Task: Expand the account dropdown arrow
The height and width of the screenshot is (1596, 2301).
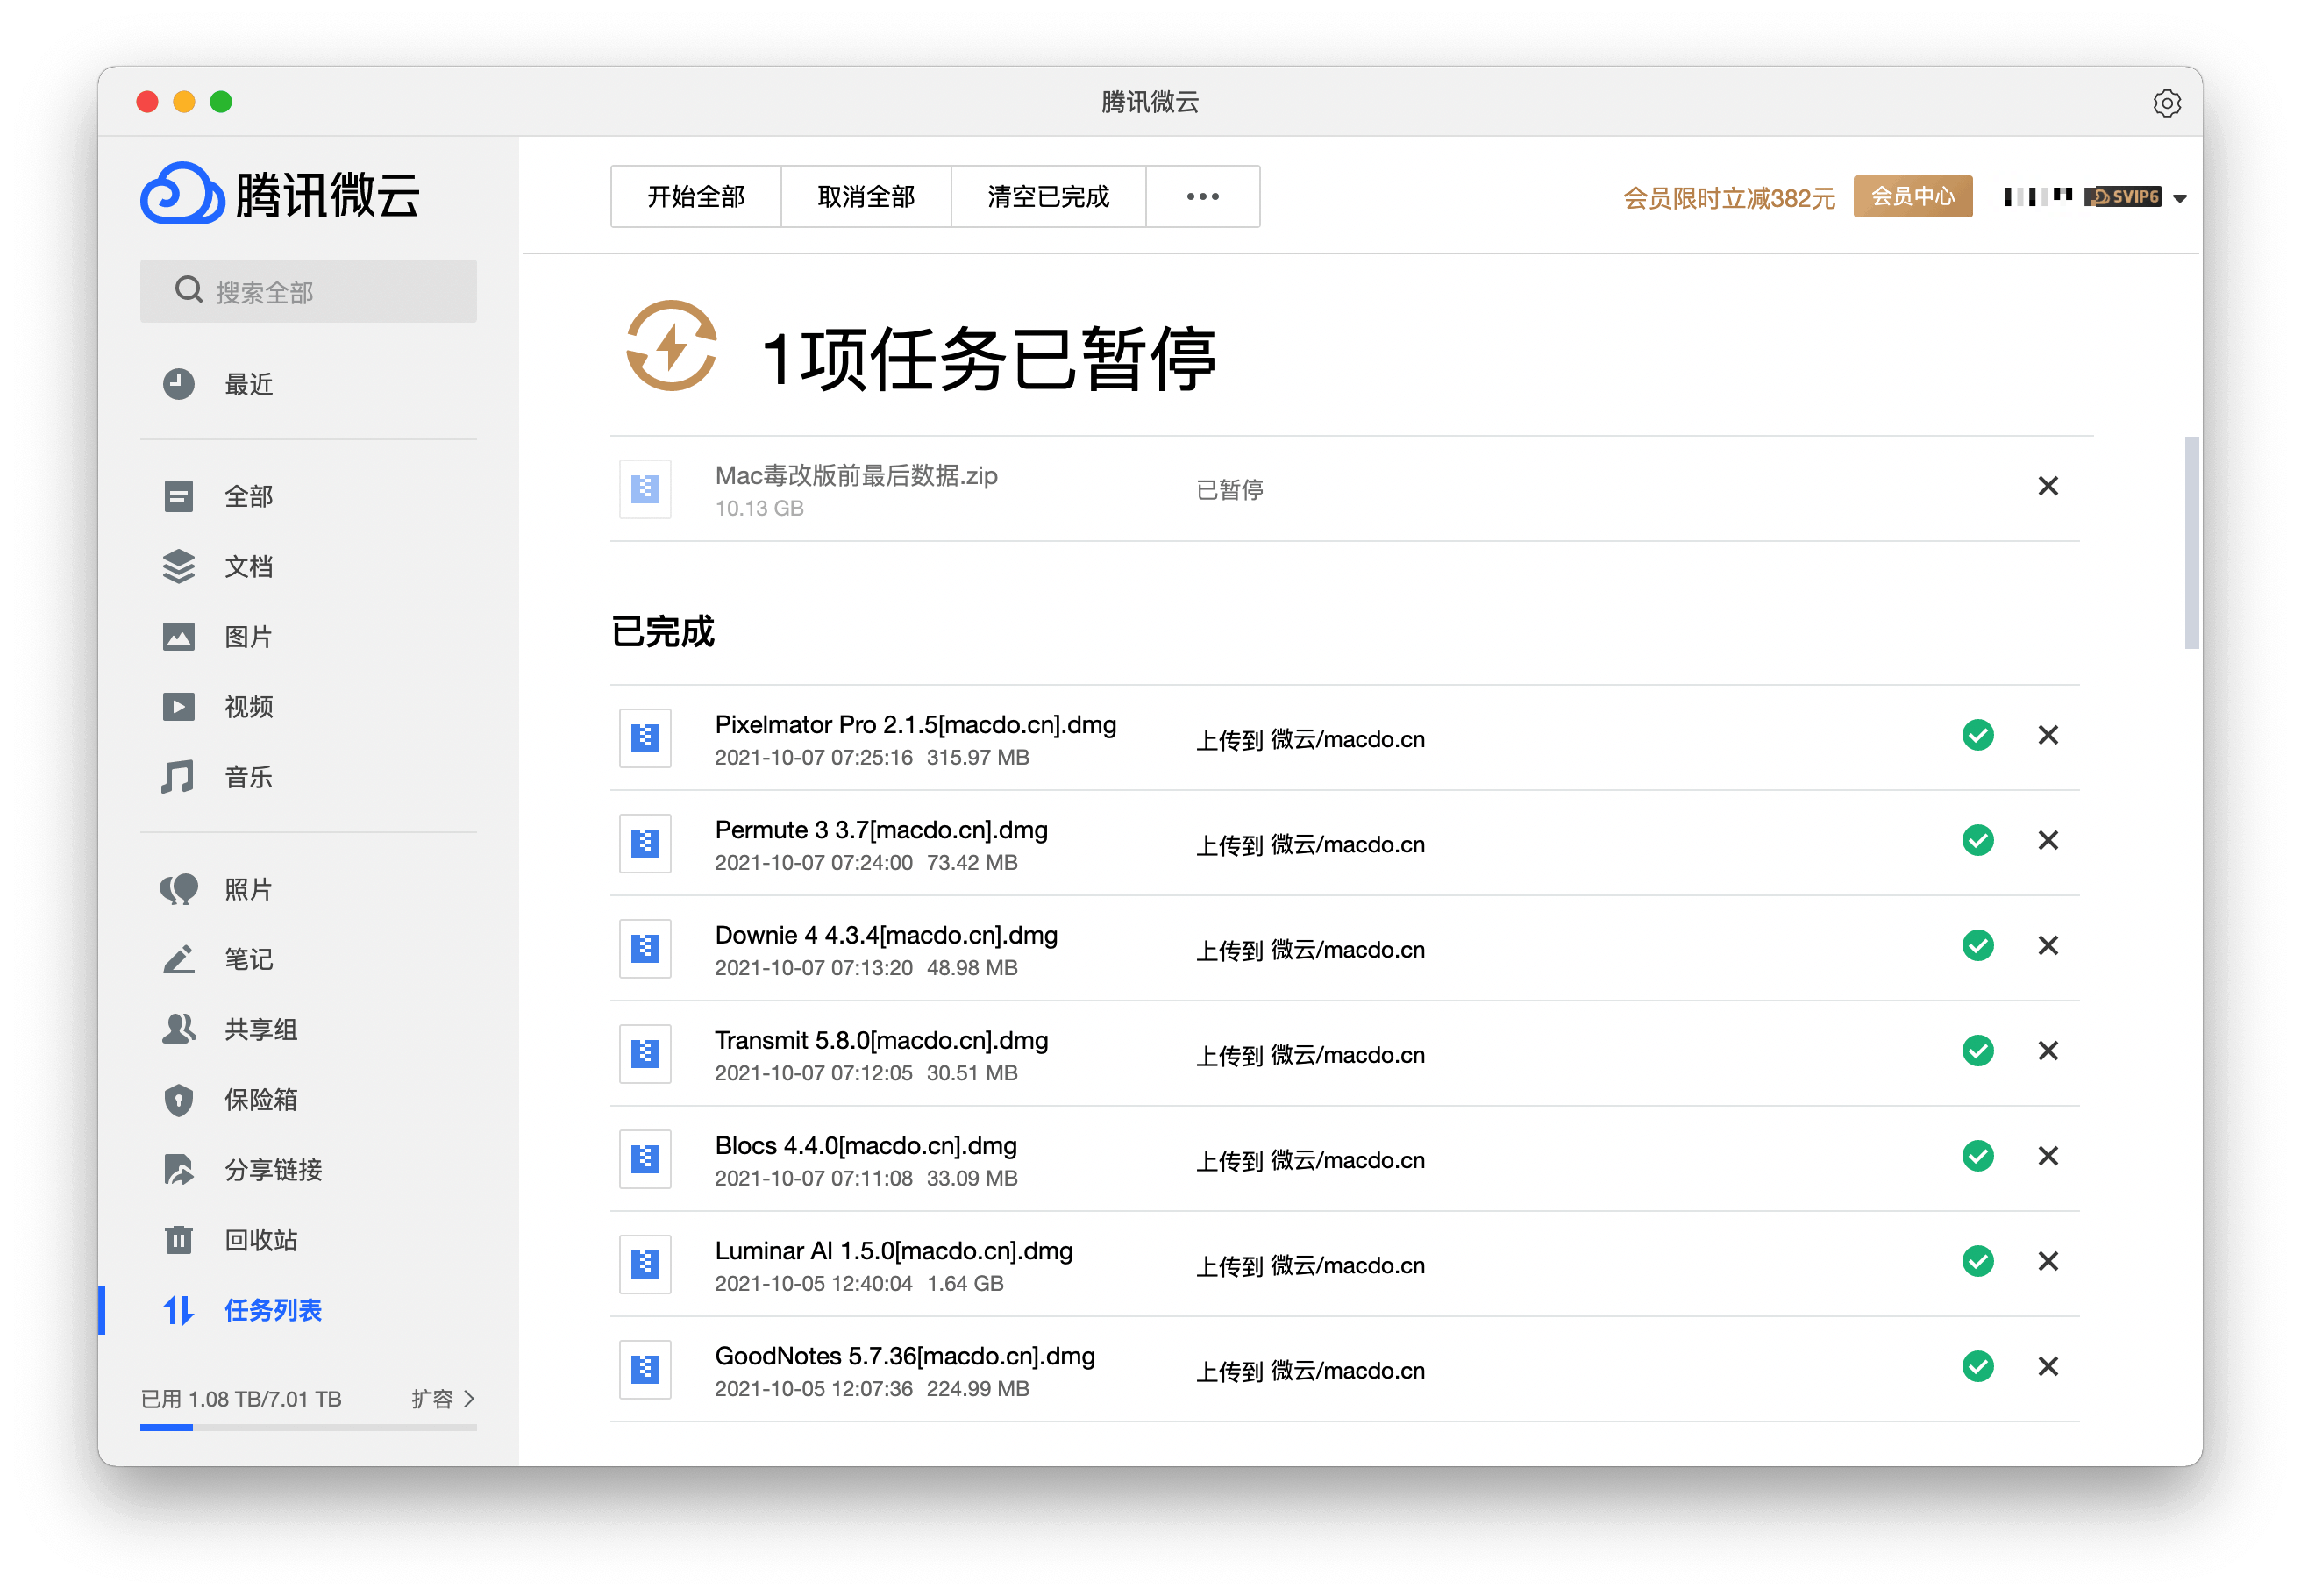Action: pos(2180,198)
